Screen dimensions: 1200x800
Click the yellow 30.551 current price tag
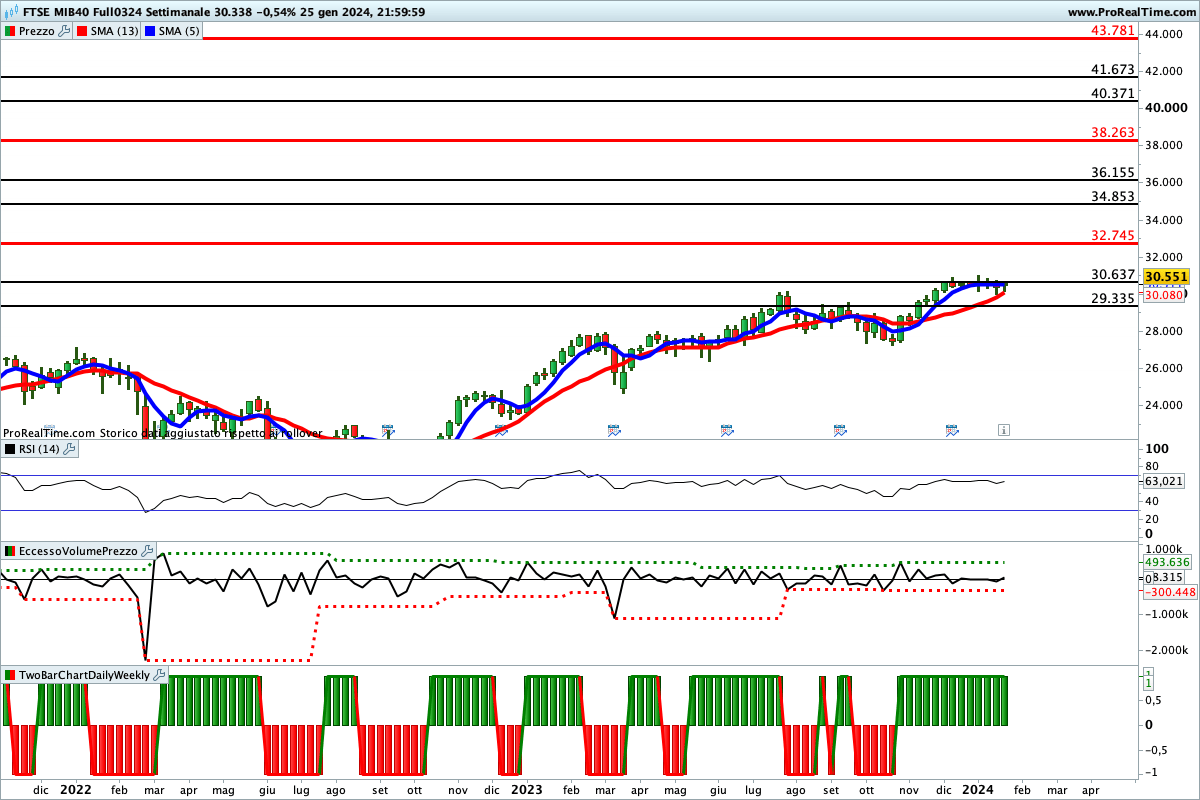tap(1165, 277)
